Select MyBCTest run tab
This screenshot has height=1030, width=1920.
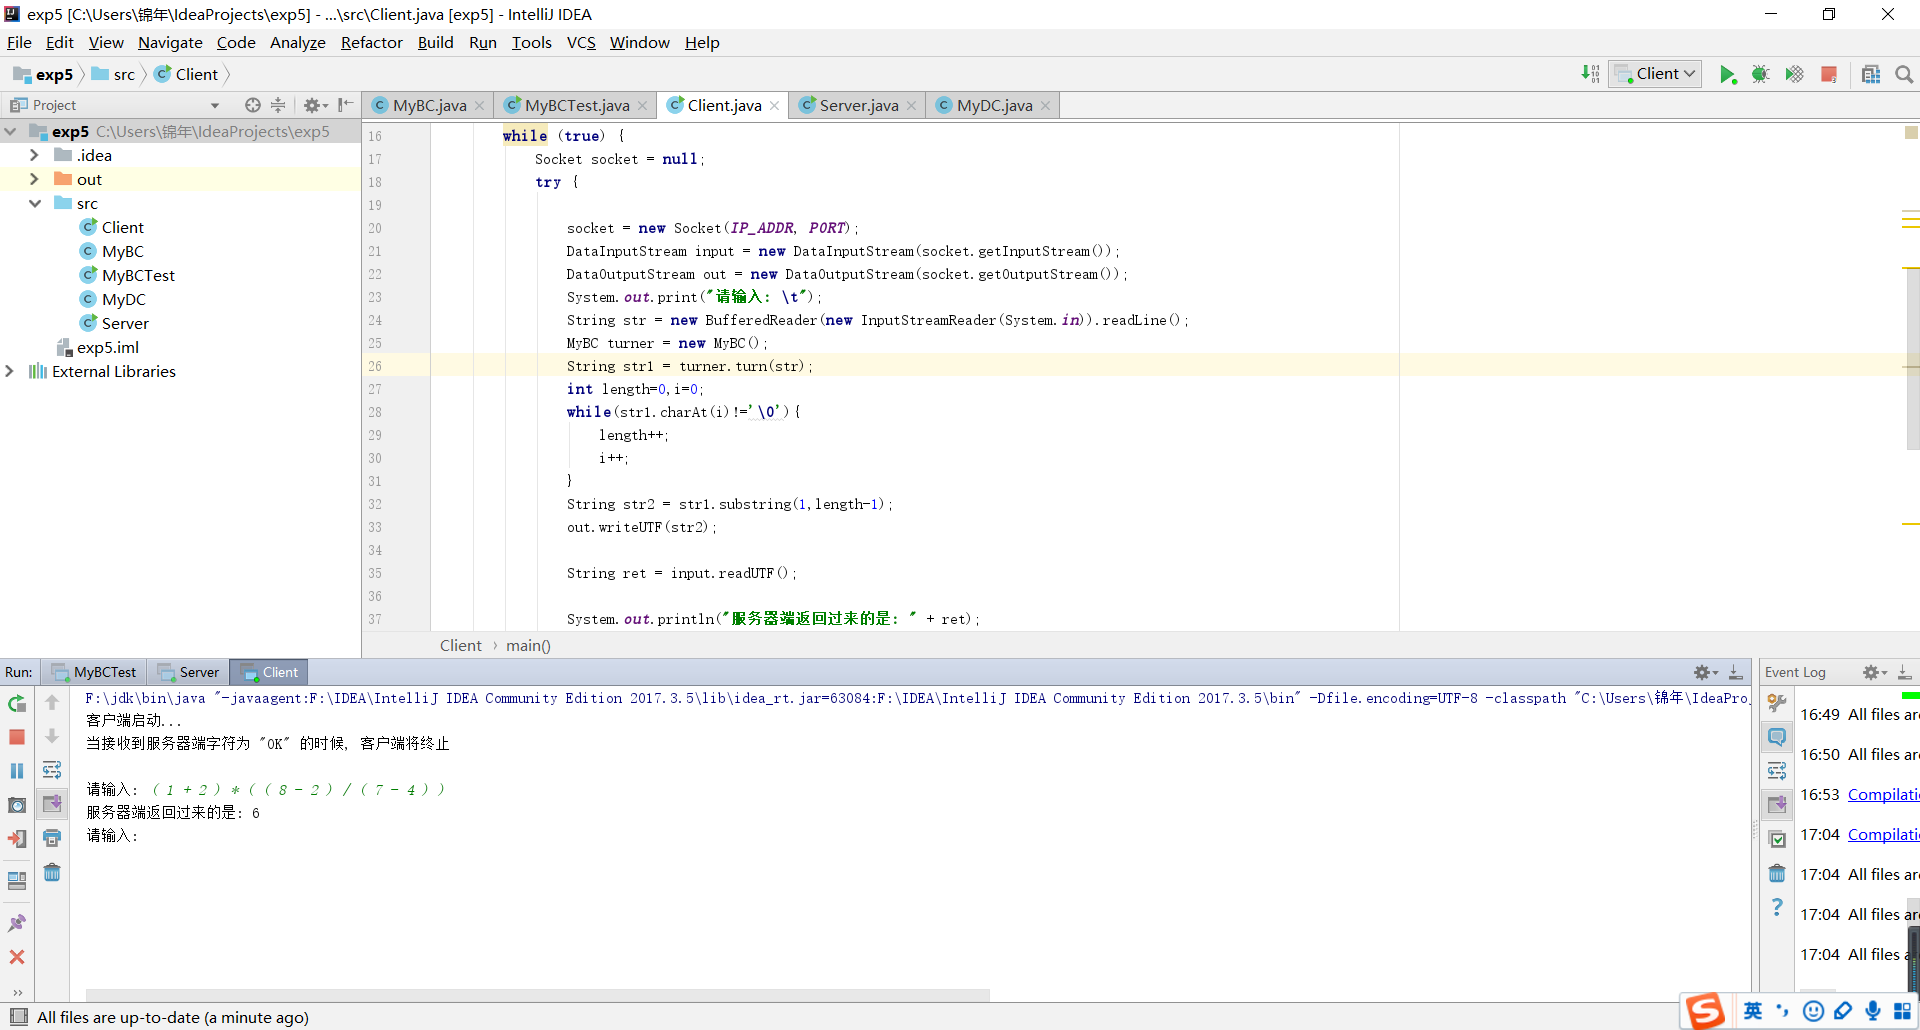click(x=94, y=672)
